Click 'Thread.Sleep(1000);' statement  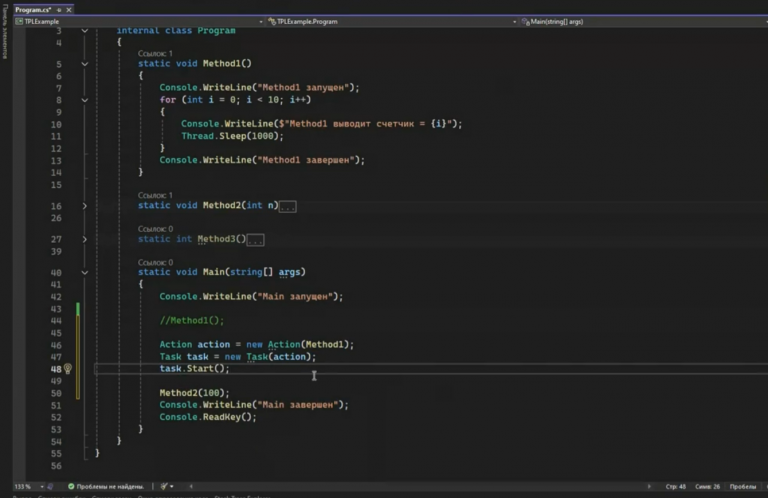click(x=232, y=136)
